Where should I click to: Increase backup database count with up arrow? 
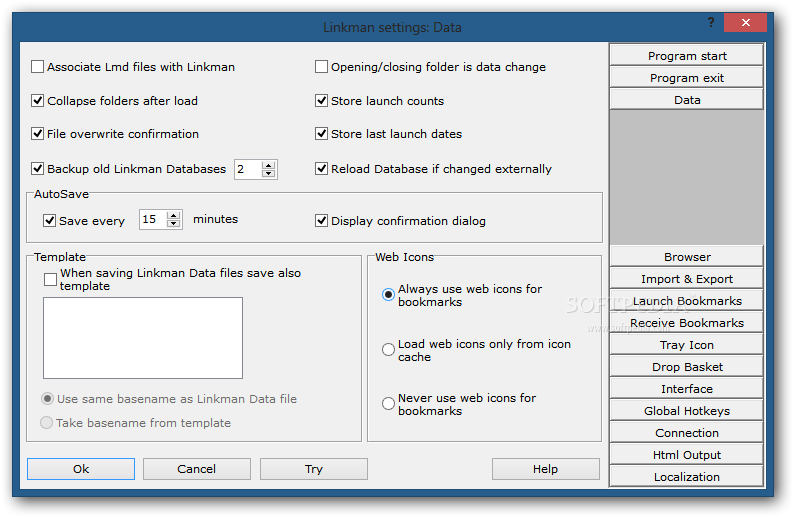[269, 165]
